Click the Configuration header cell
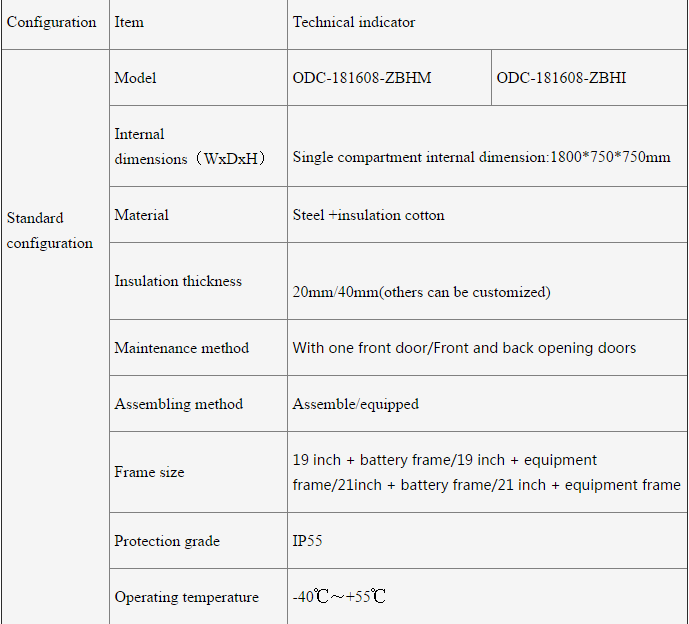The image size is (689, 624). coord(52,22)
